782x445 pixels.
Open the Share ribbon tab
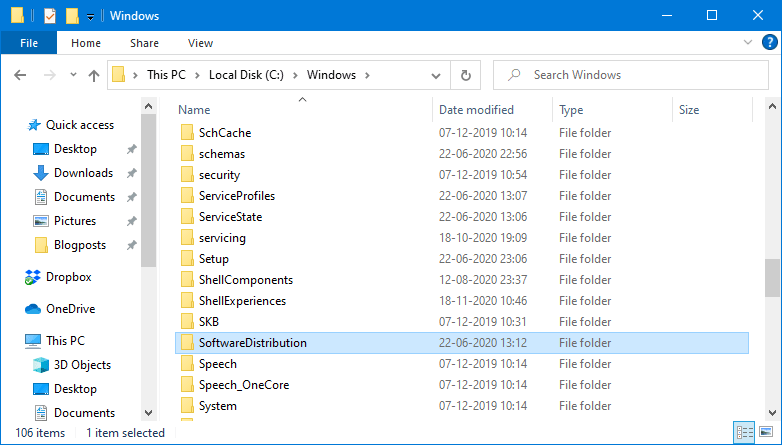(144, 43)
